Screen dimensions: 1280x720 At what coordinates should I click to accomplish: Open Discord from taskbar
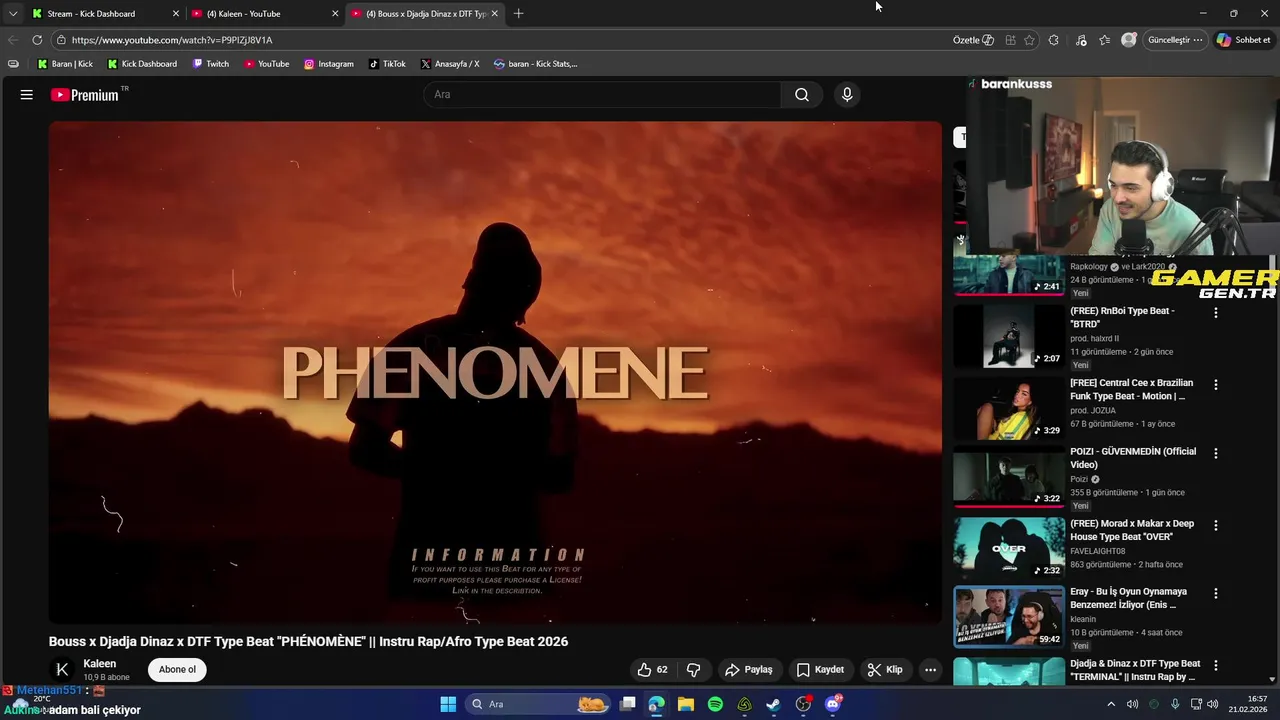[x=833, y=704]
